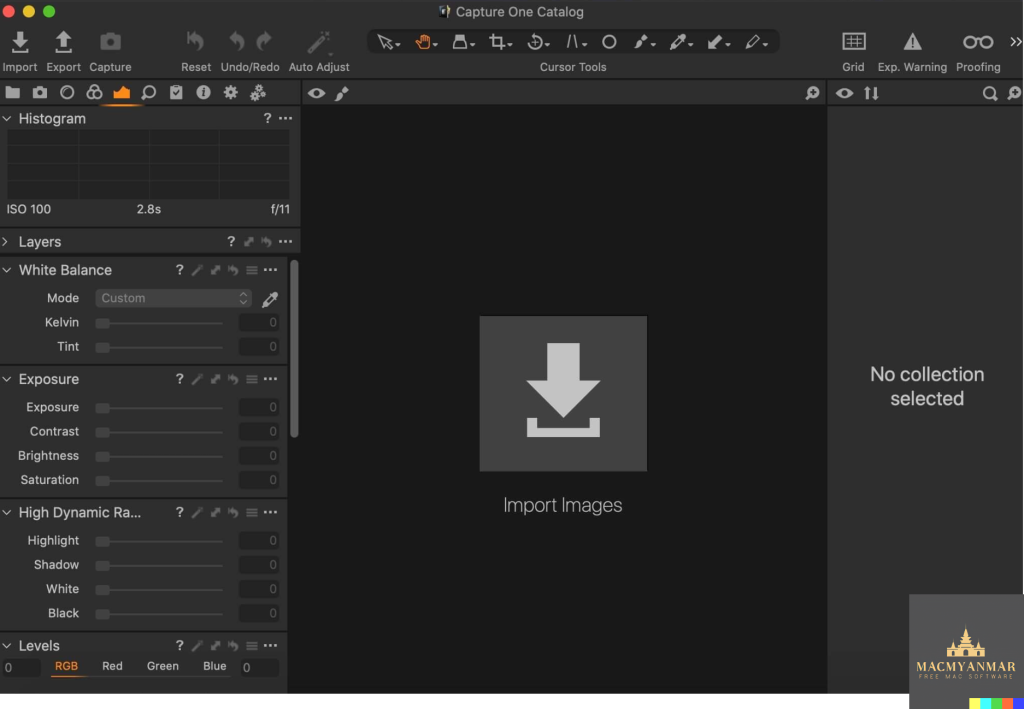Click the Contrast slider handle
Viewport: 1024px width, 709px height.
103,432
